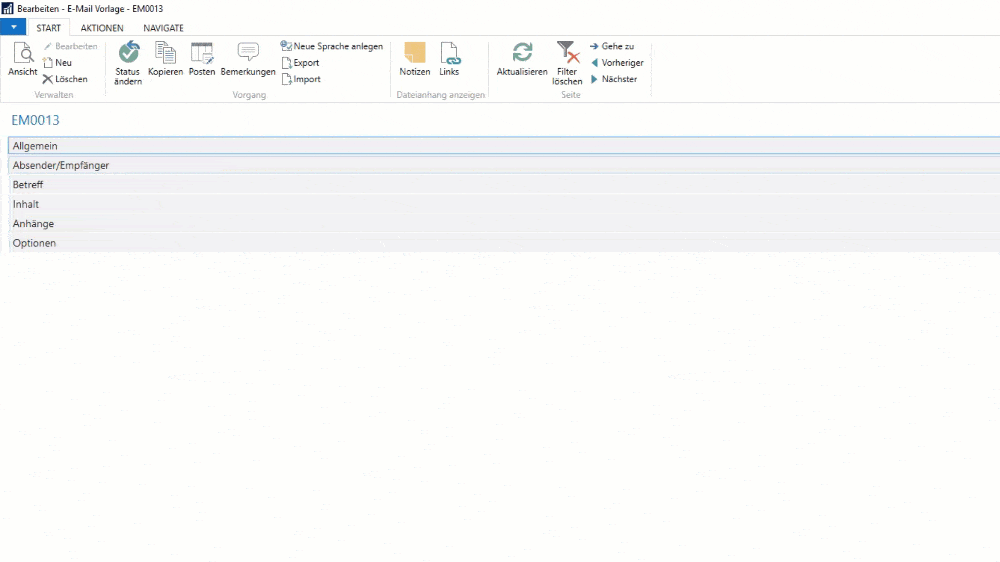
Task: Switch to the AKTIONEN ribbon tab
Action: 102,28
